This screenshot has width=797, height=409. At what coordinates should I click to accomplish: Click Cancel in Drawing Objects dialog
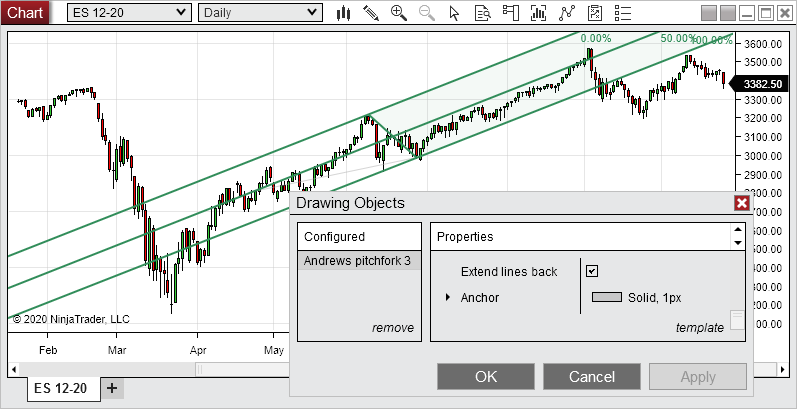coord(591,377)
